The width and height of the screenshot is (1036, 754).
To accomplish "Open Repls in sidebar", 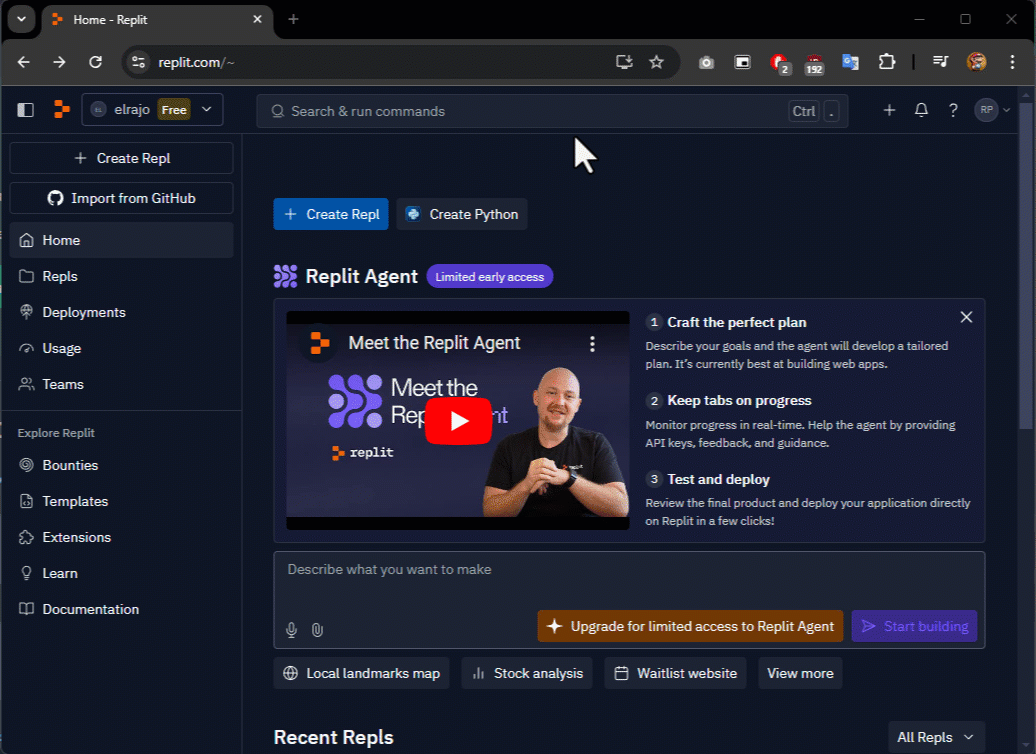I will (x=122, y=276).
